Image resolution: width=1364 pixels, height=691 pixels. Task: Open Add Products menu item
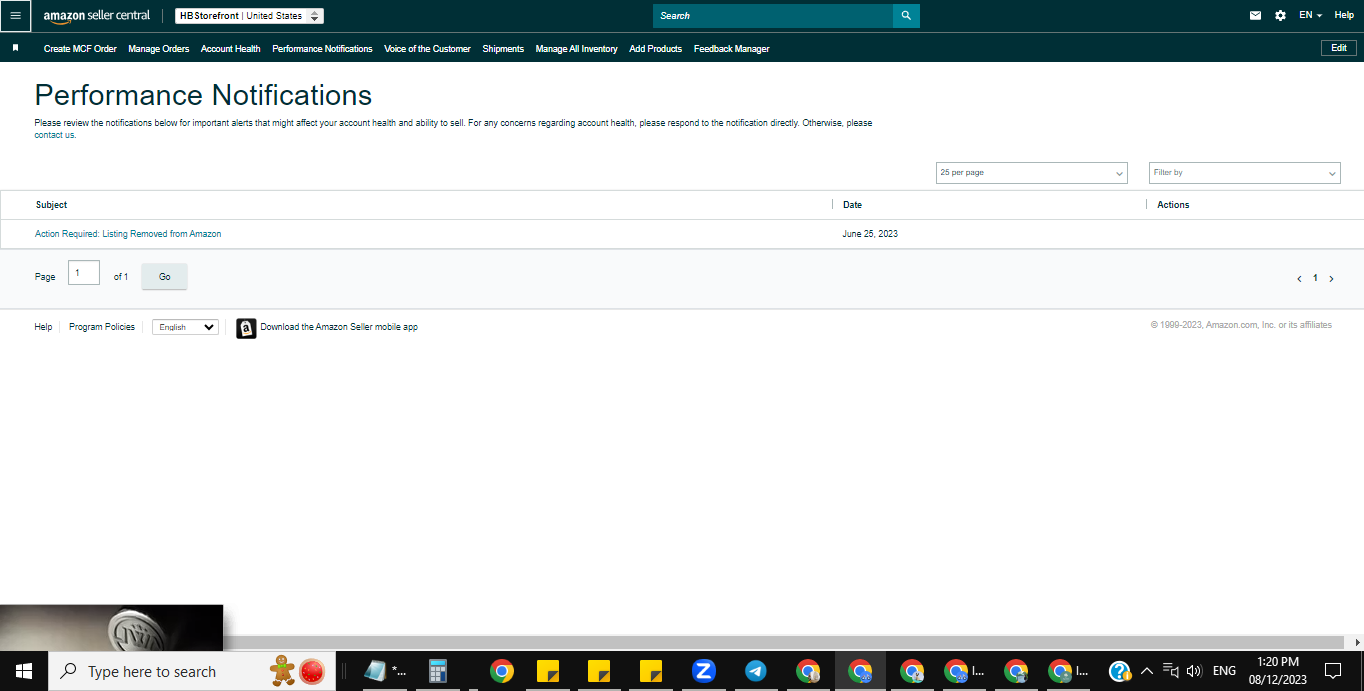point(655,49)
